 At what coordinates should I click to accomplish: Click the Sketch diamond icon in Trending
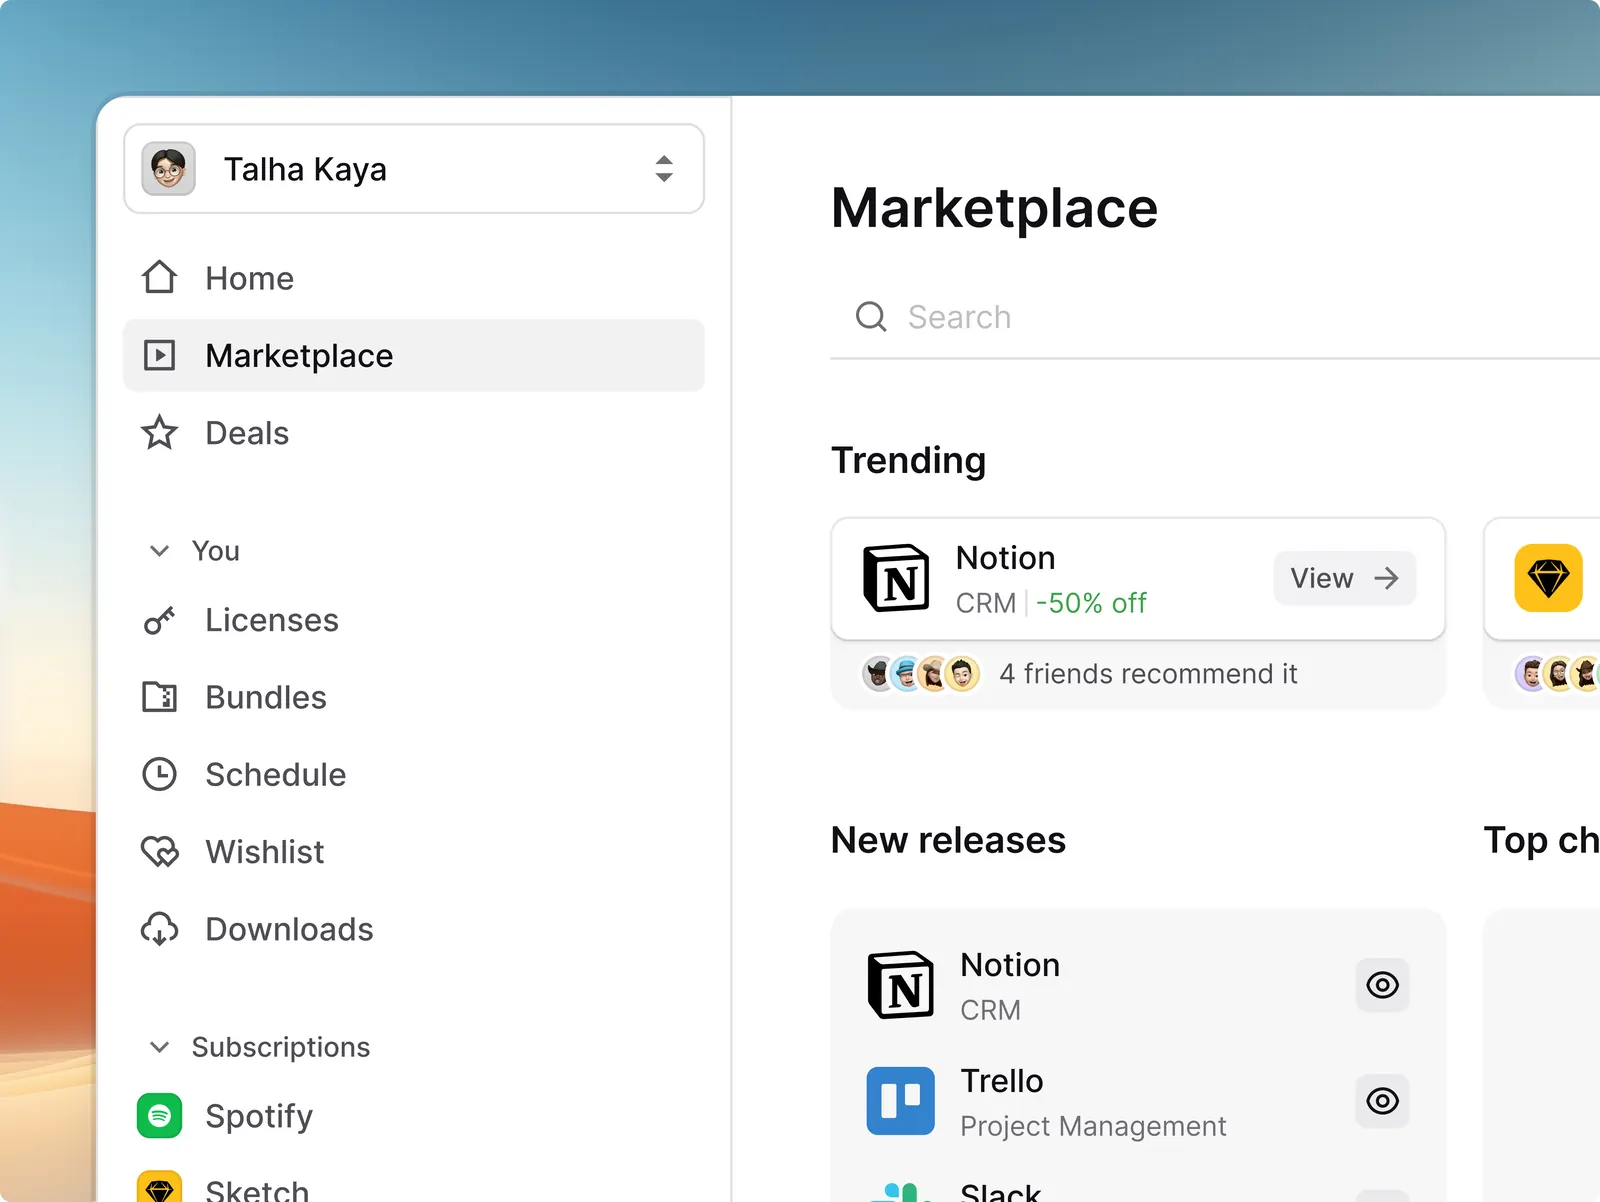click(x=1548, y=578)
